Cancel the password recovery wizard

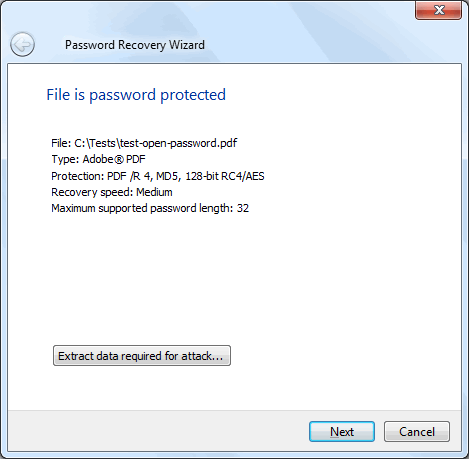[417, 432]
